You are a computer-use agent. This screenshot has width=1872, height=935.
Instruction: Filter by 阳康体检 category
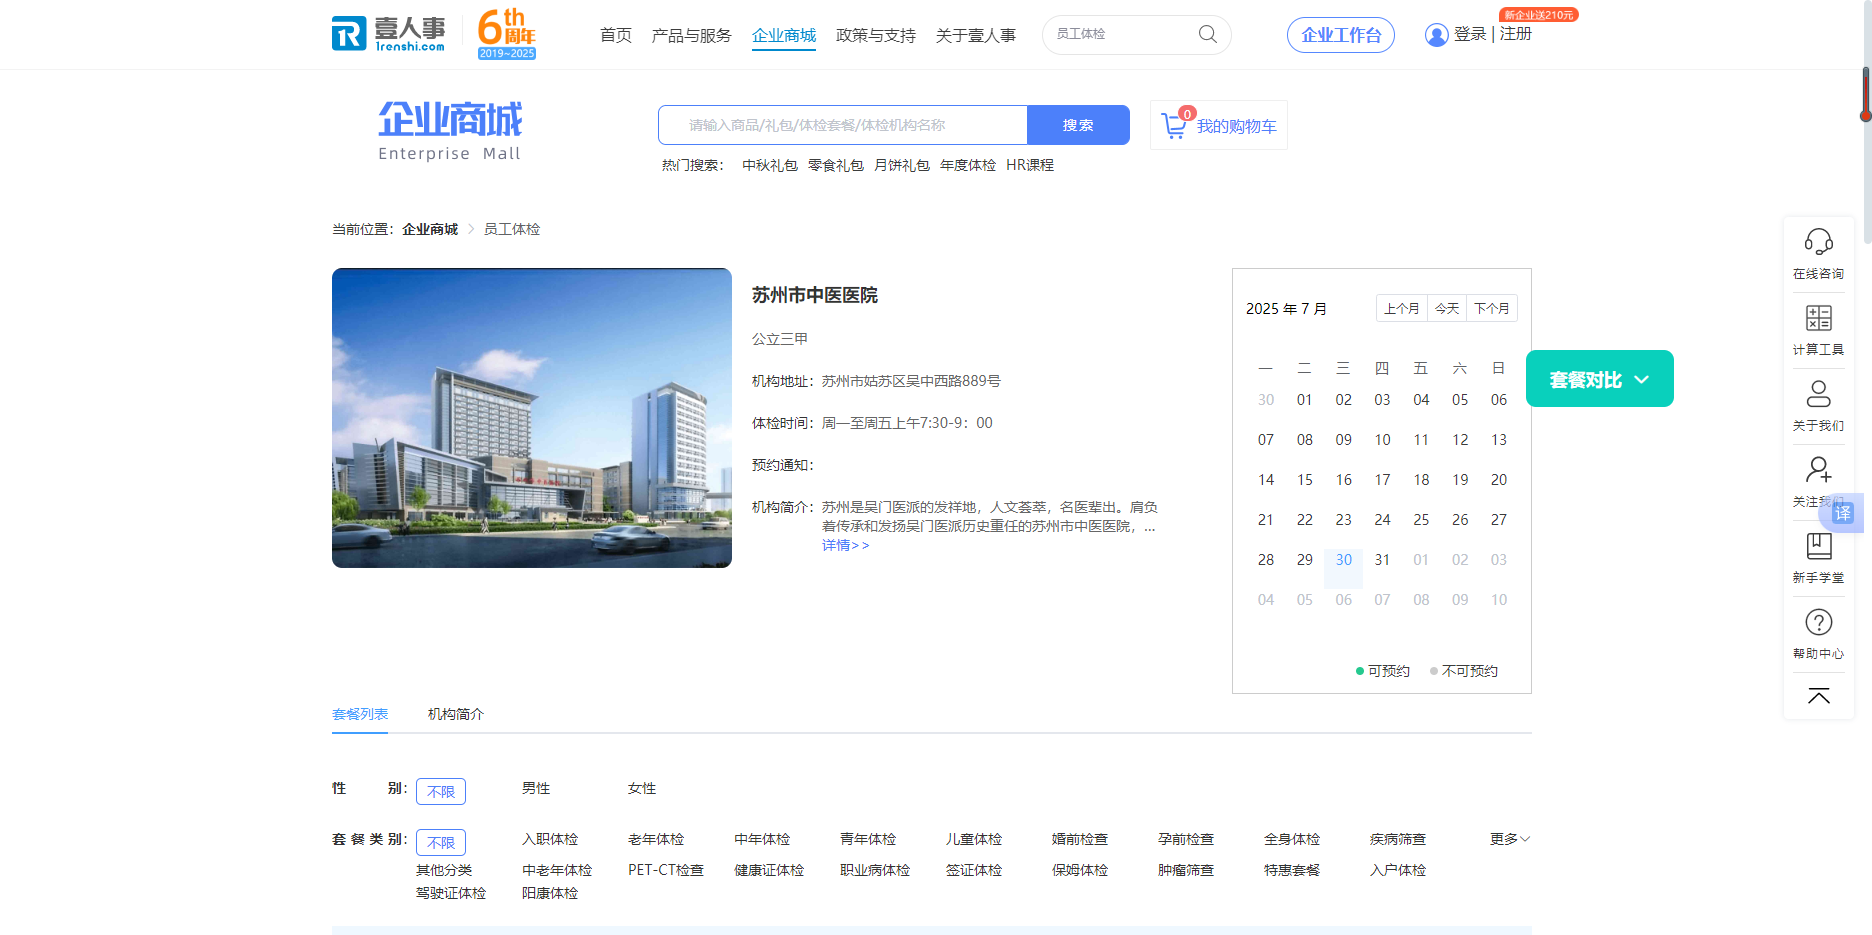(x=550, y=893)
